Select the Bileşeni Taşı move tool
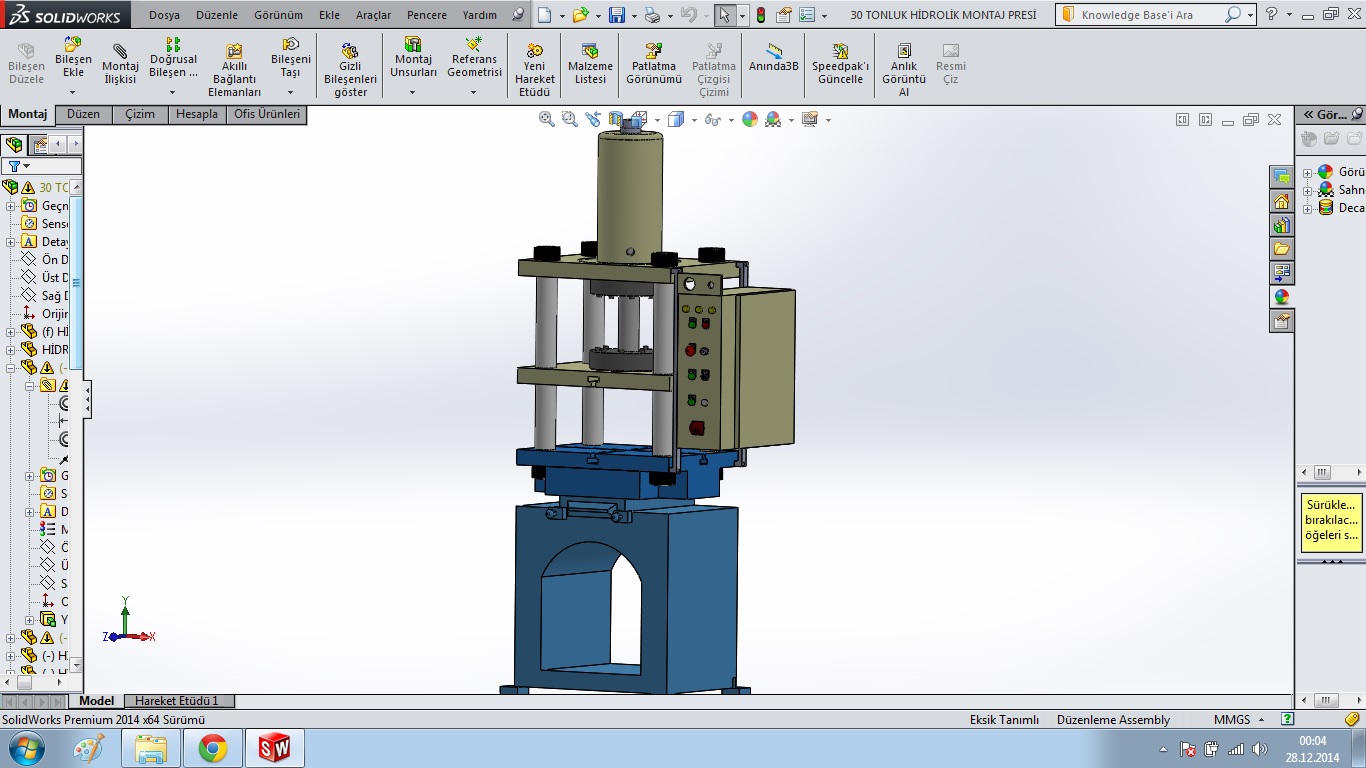1366x768 pixels. pyautogui.click(x=290, y=59)
